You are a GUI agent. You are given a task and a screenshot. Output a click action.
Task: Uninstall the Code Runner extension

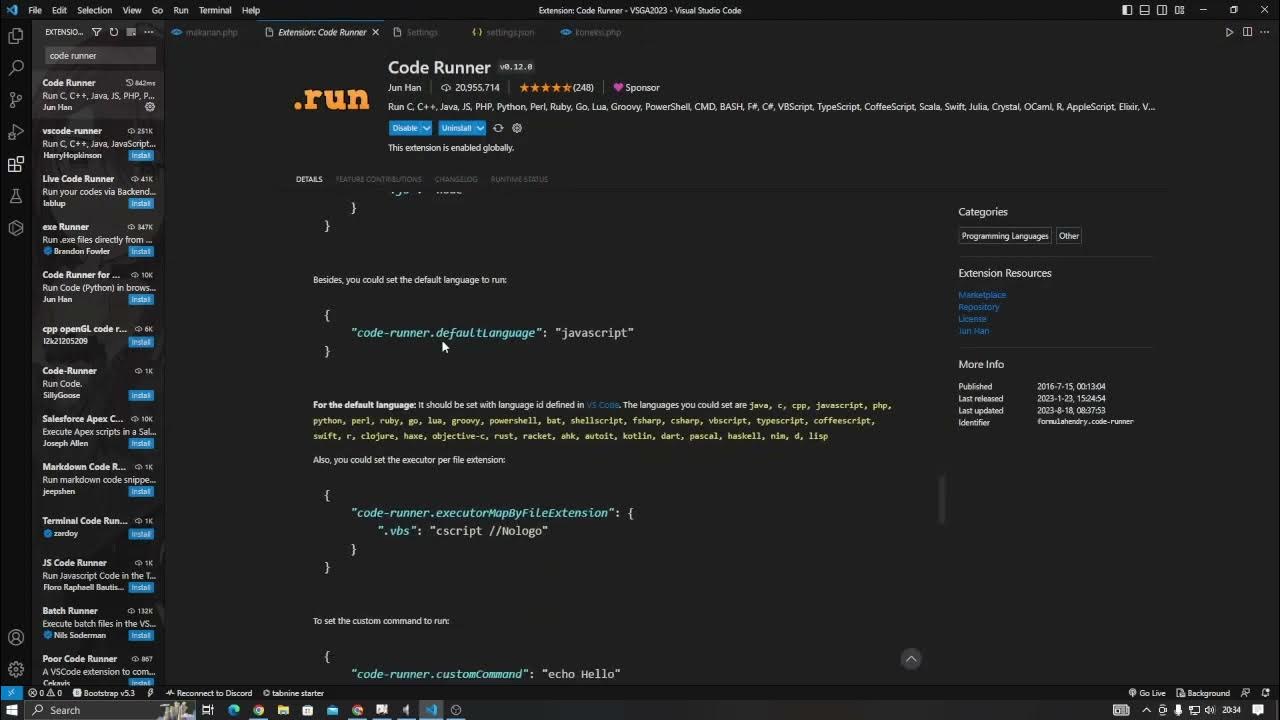[456, 128]
